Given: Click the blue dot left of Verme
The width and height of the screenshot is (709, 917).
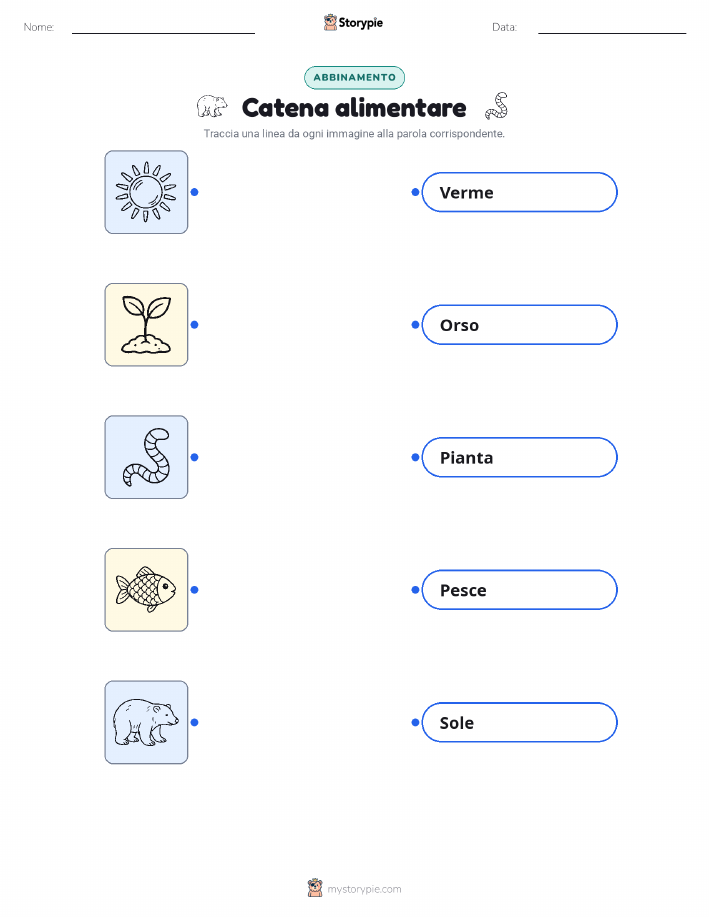Looking at the screenshot, I should (x=415, y=192).
